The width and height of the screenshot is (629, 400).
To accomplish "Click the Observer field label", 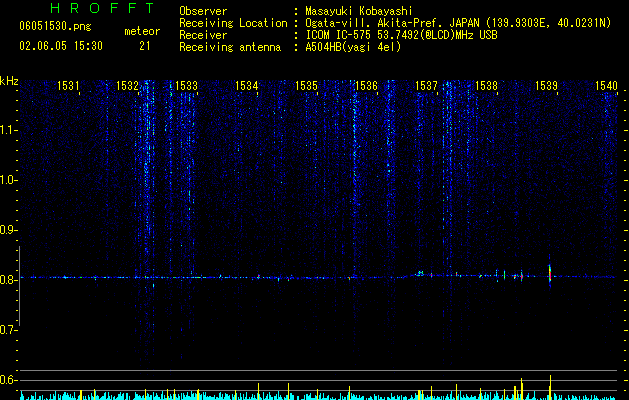I will [x=203, y=11].
